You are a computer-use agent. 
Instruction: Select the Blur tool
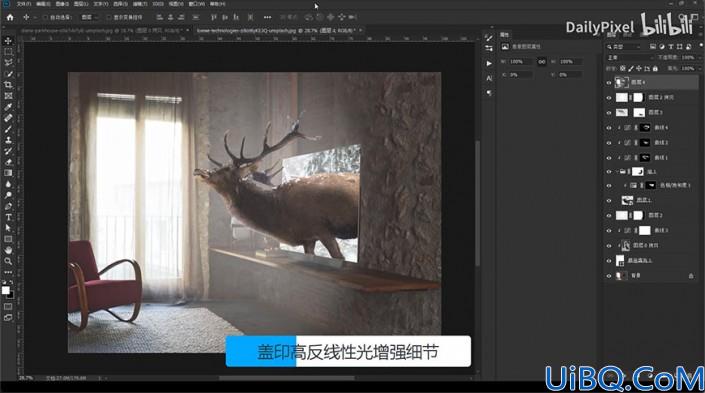coord(8,184)
